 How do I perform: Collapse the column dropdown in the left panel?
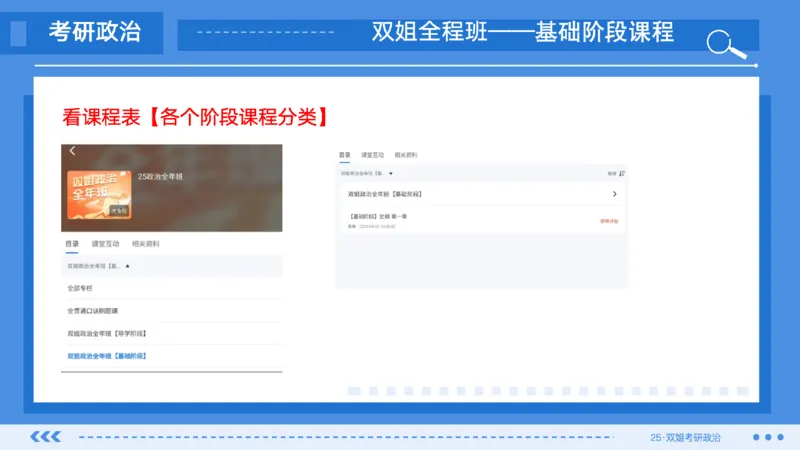click(x=128, y=266)
